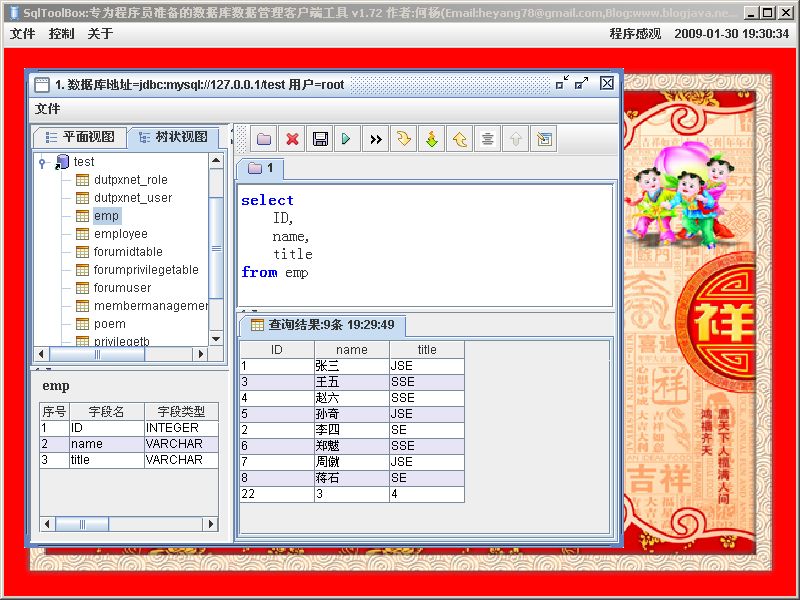Click the center-align lines toolbar icon

tap(487, 139)
